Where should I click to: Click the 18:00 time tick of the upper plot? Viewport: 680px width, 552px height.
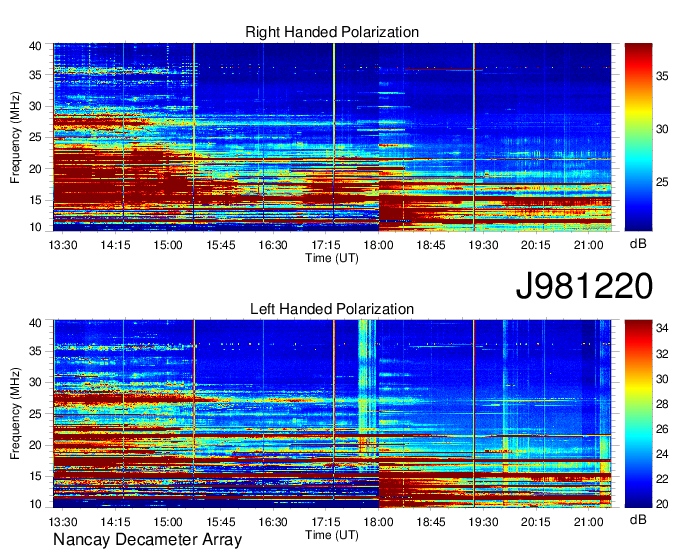378,245
